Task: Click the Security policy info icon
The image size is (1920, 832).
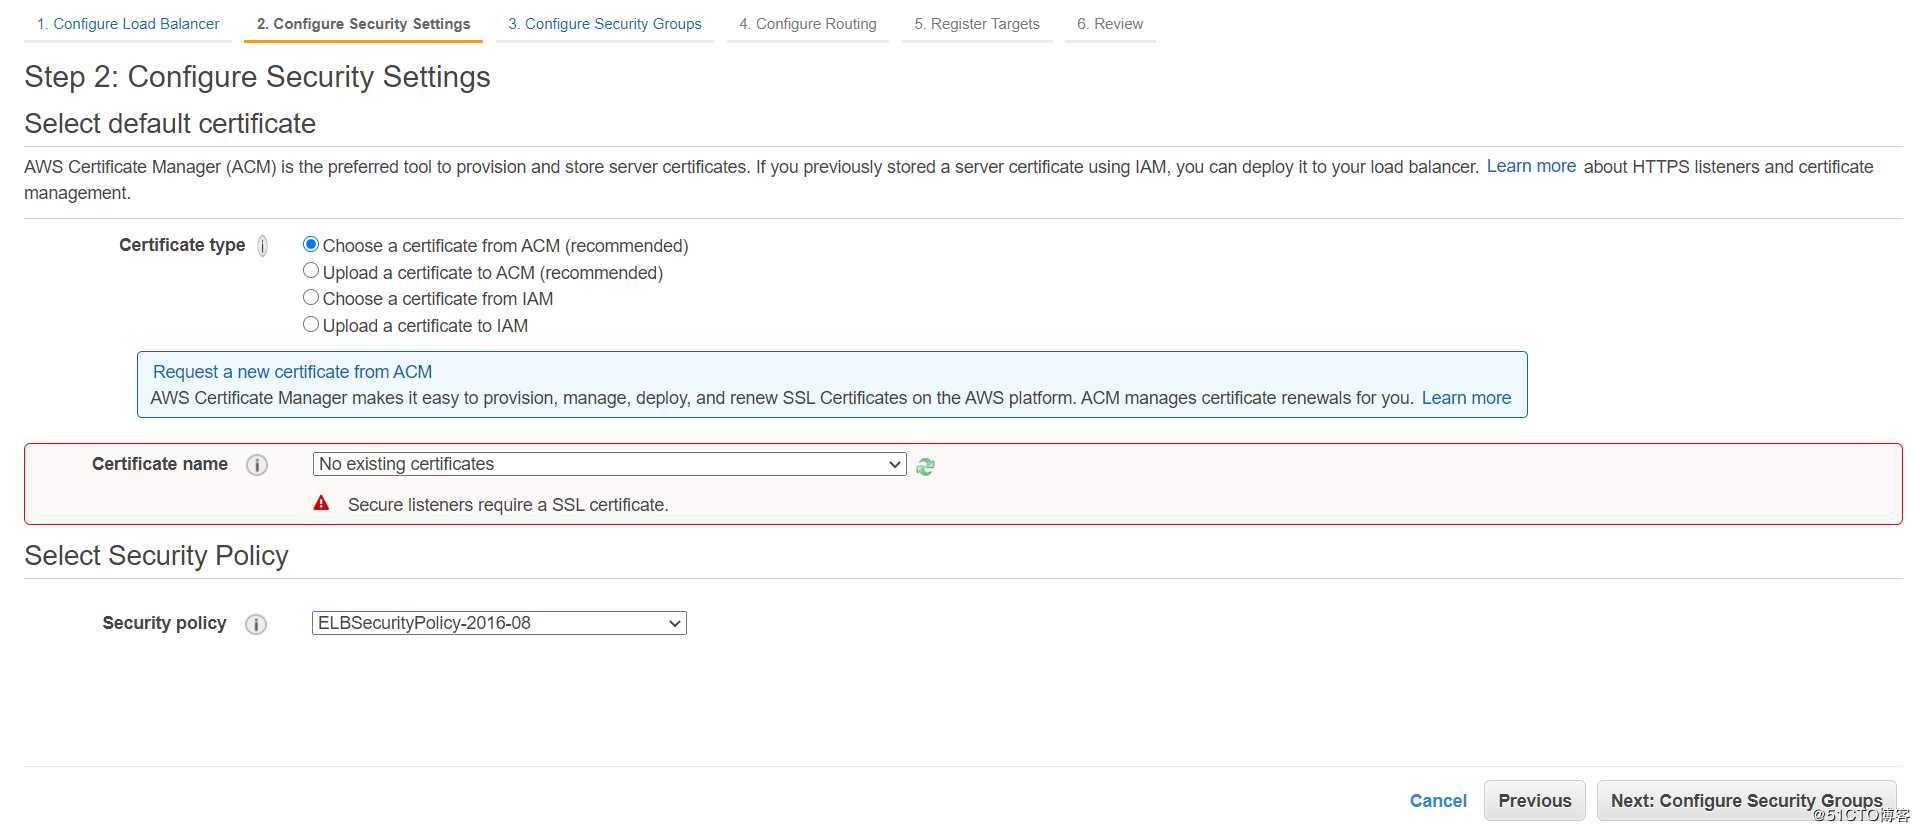Action: pyautogui.click(x=256, y=624)
